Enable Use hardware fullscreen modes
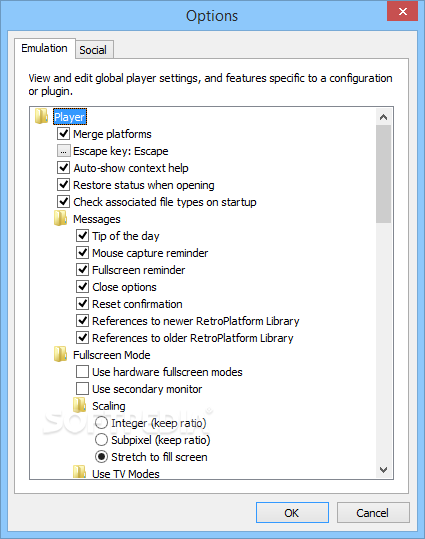This screenshot has height=539, width=425. click(83, 372)
